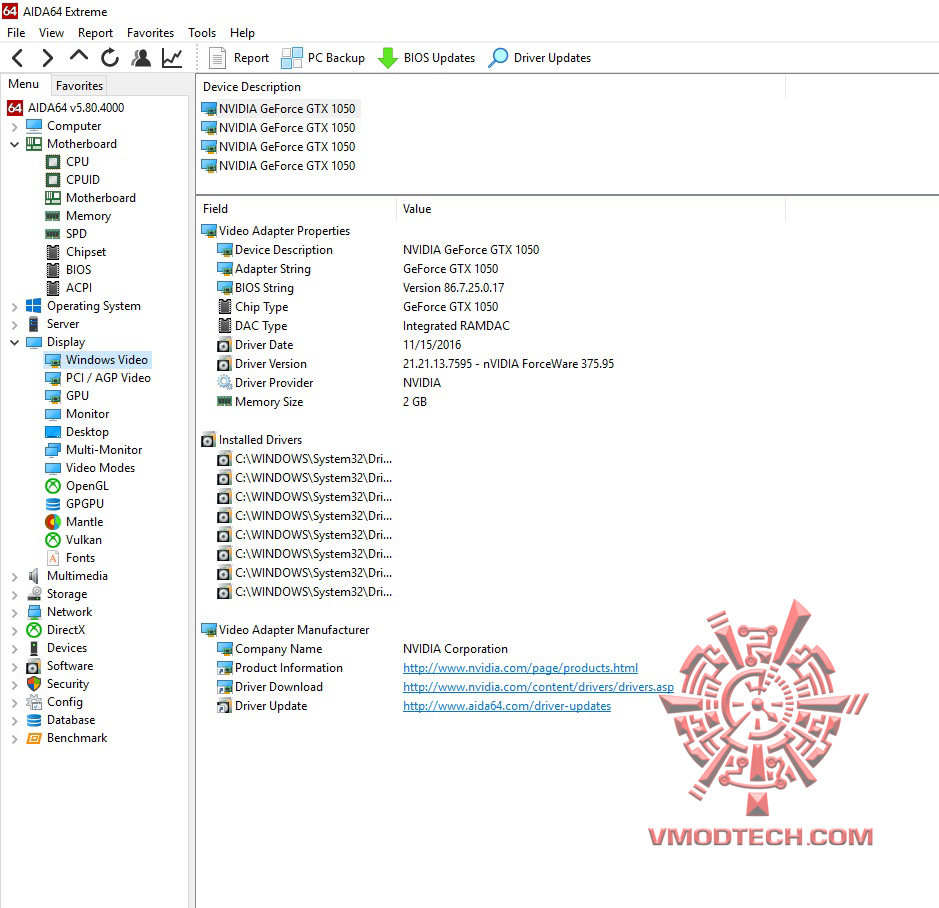Expand the Operating System node
Screen dimensions: 939x908
[x=14, y=307]
